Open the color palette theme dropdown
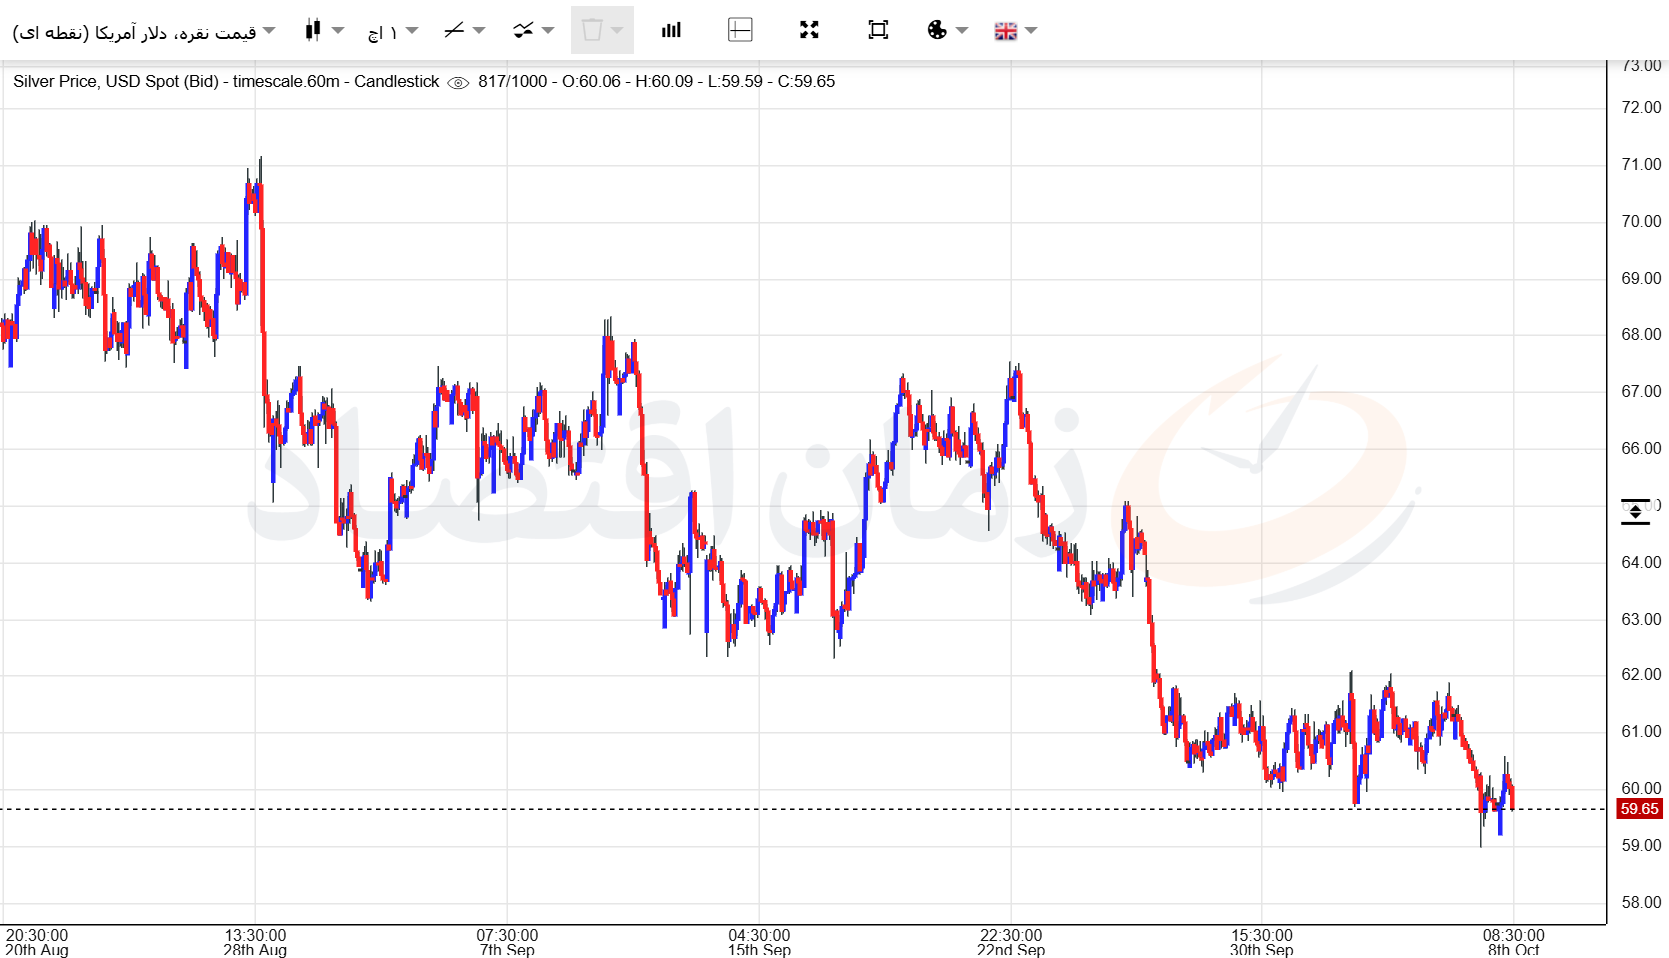 pyautogui.click(x=948, y=30)
